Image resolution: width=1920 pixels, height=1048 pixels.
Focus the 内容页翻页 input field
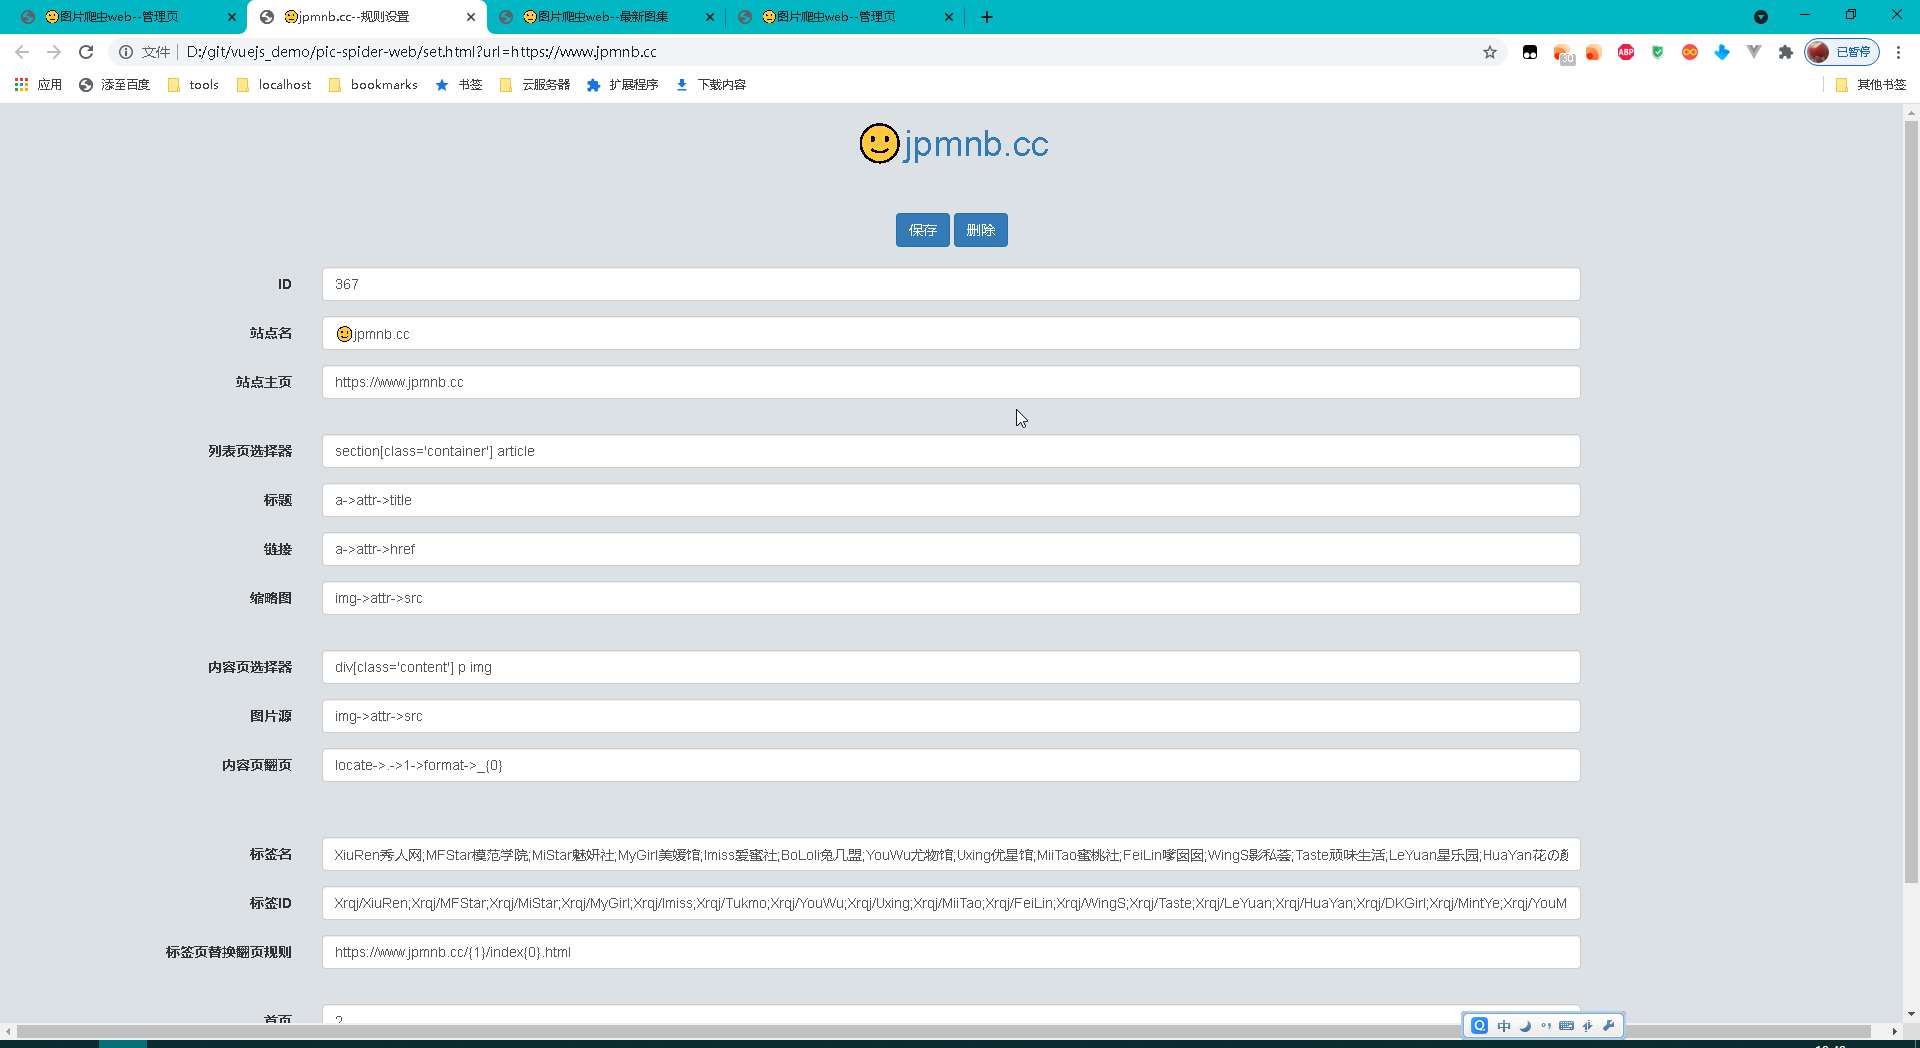pyautogui.click(x=951, y=765)
